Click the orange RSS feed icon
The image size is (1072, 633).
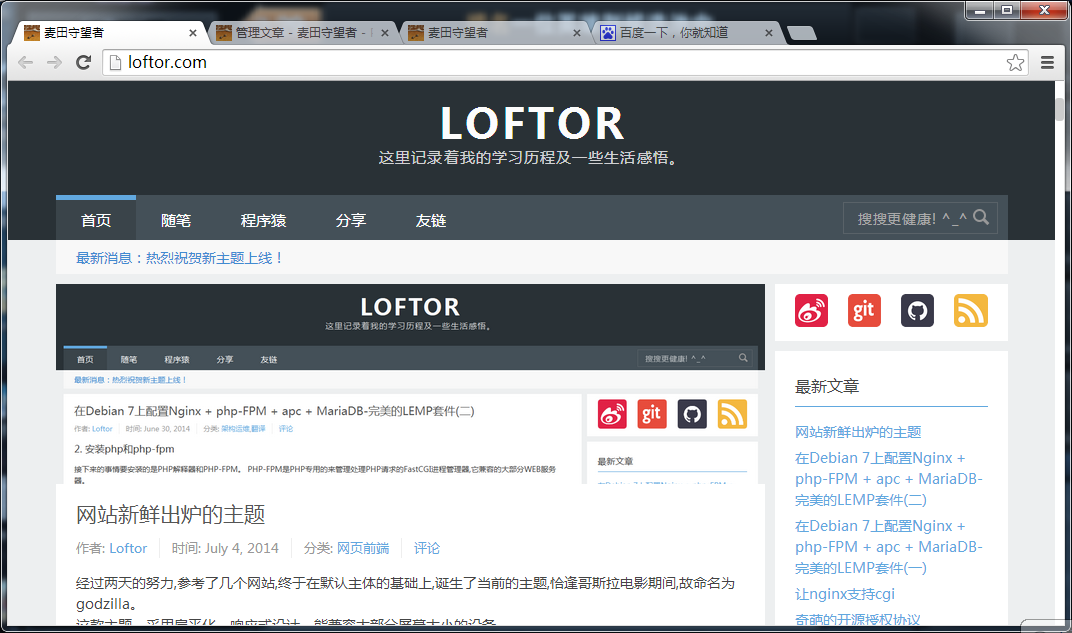pyautogui.click(x=970, y=310)
